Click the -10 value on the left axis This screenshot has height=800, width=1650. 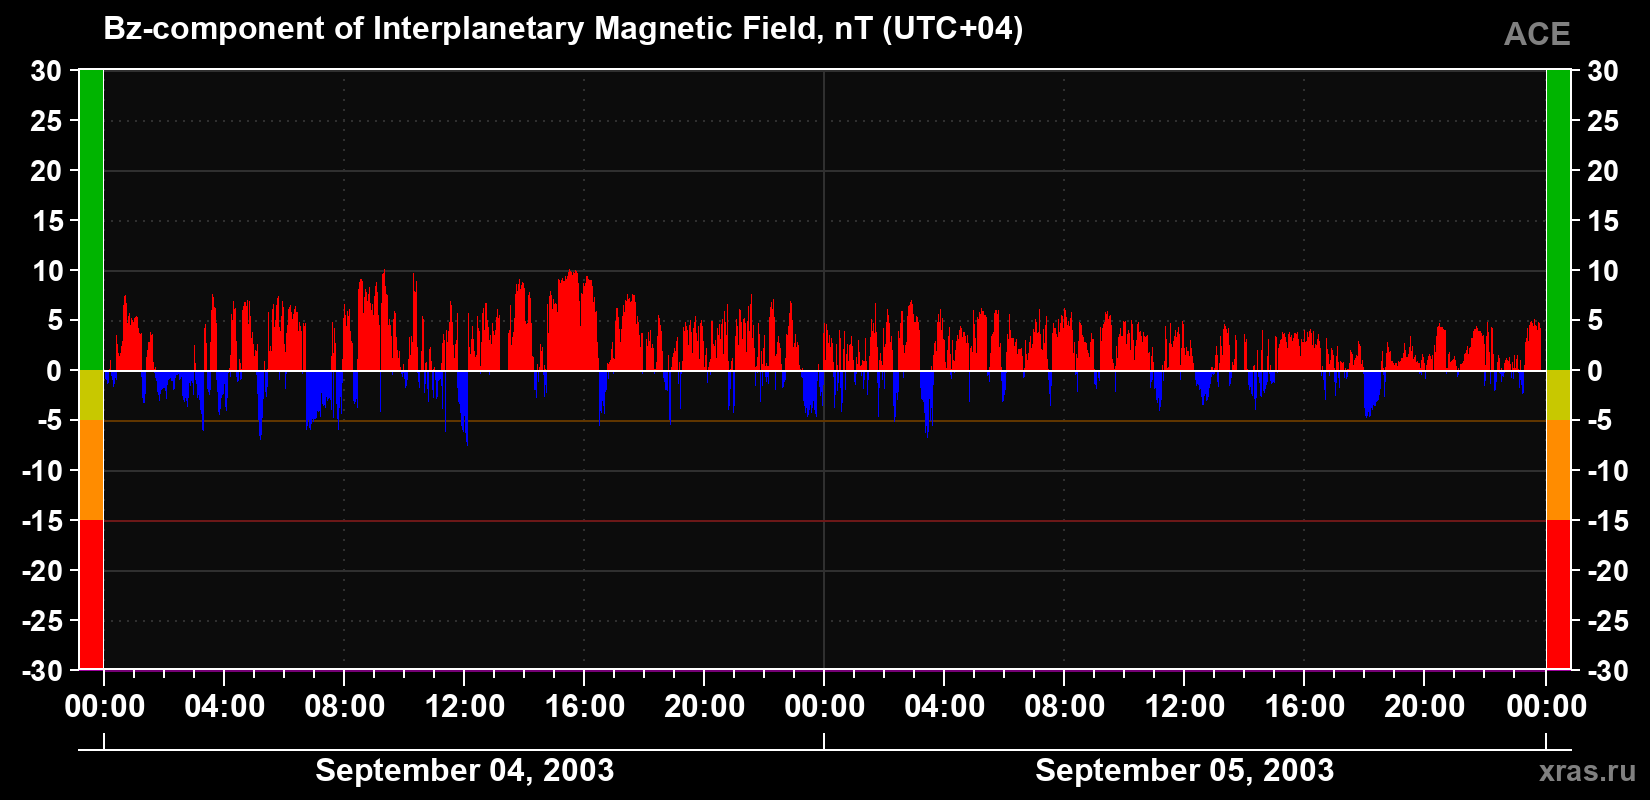(x=42, y=471)
